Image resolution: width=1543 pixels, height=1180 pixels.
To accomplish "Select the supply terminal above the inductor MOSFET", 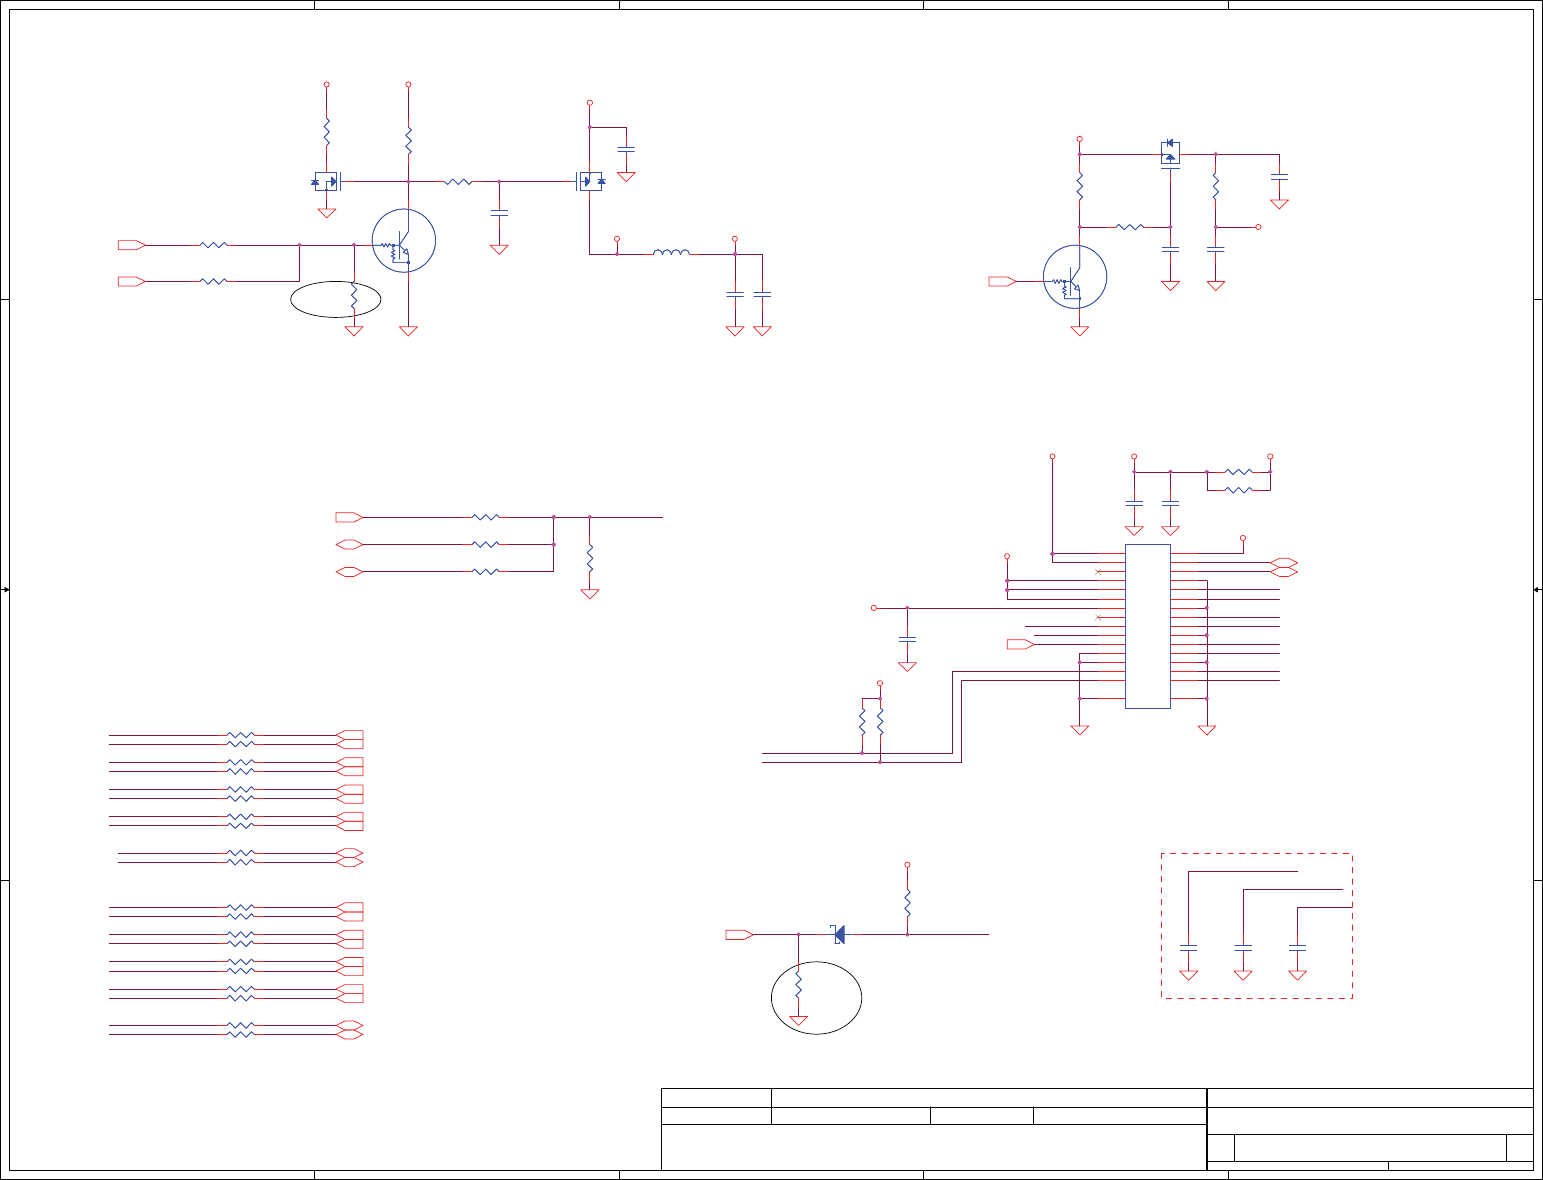I will click(590, 103).
